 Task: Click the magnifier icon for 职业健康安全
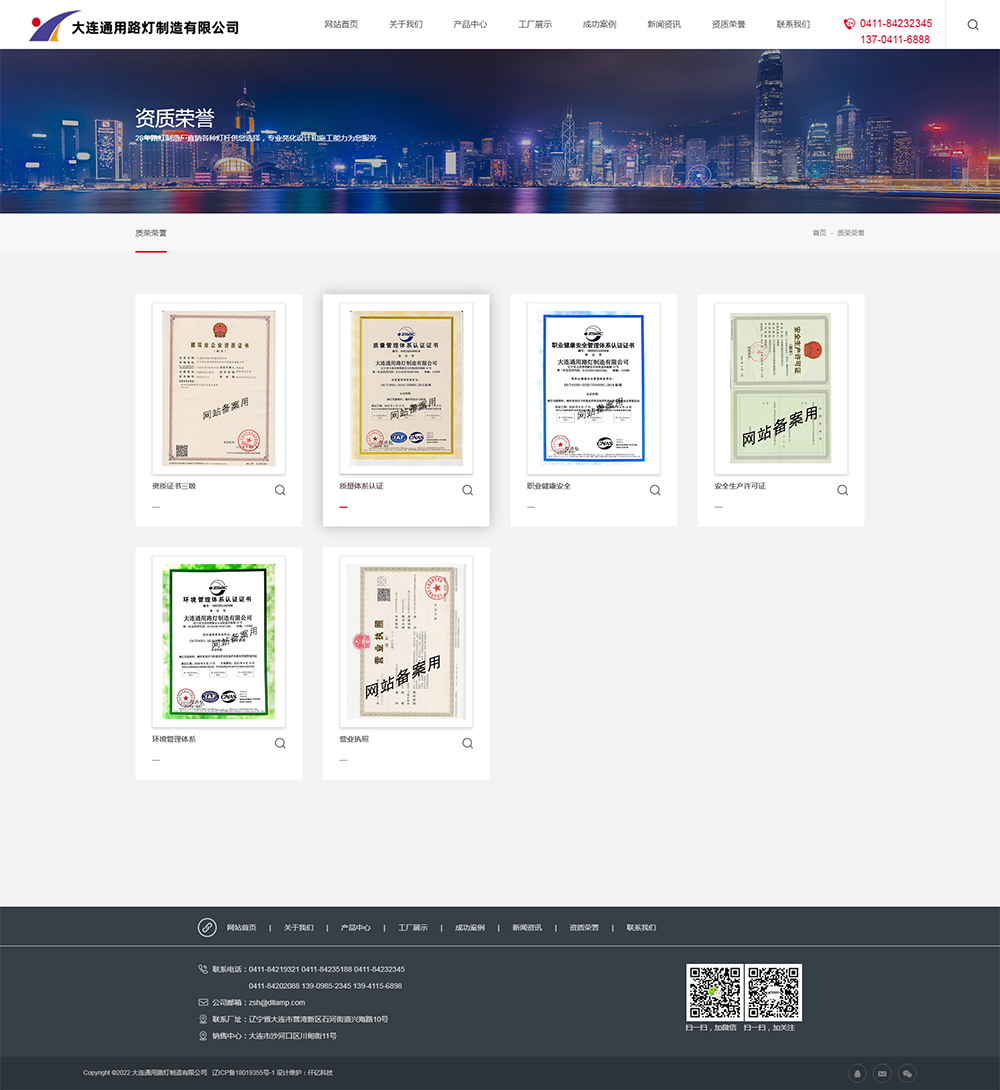(655, 490)
